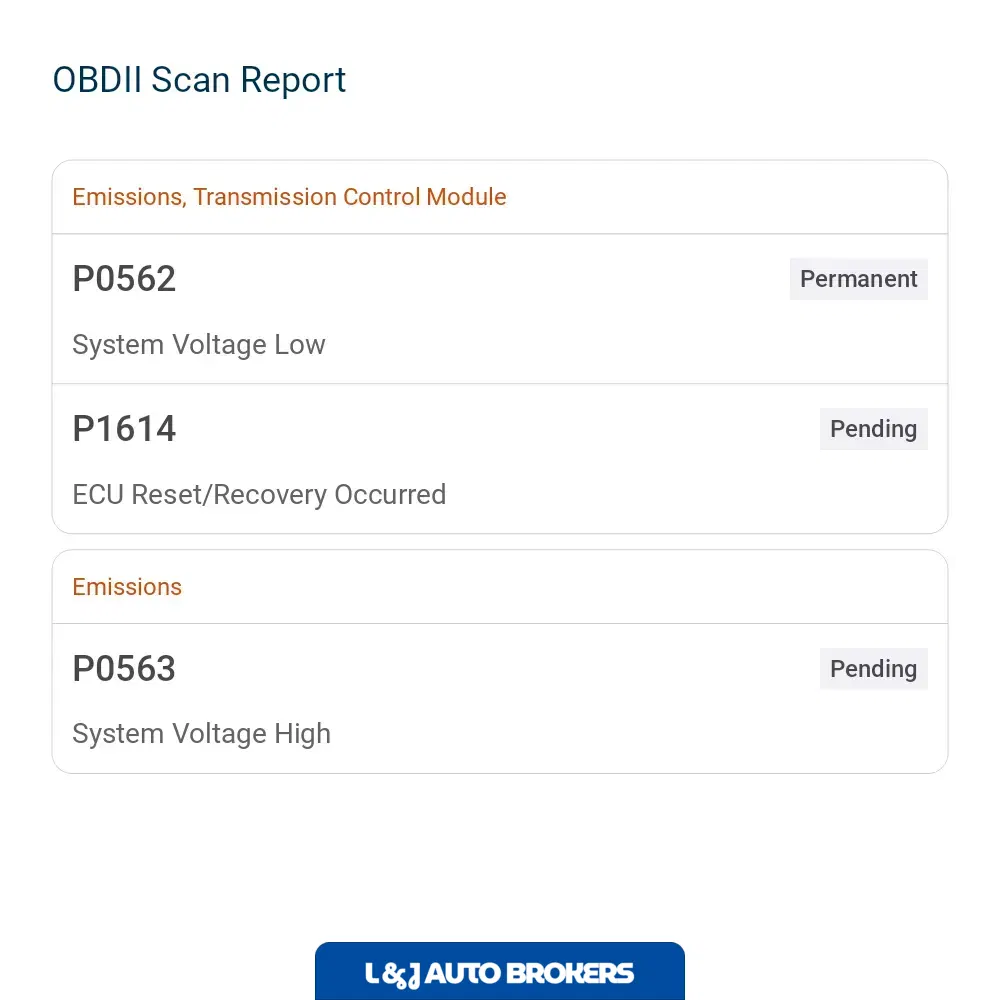Select the P0563 trouble code
Screen dimensions: 1000x1000
pyautogui.click(x=124, y=668)
